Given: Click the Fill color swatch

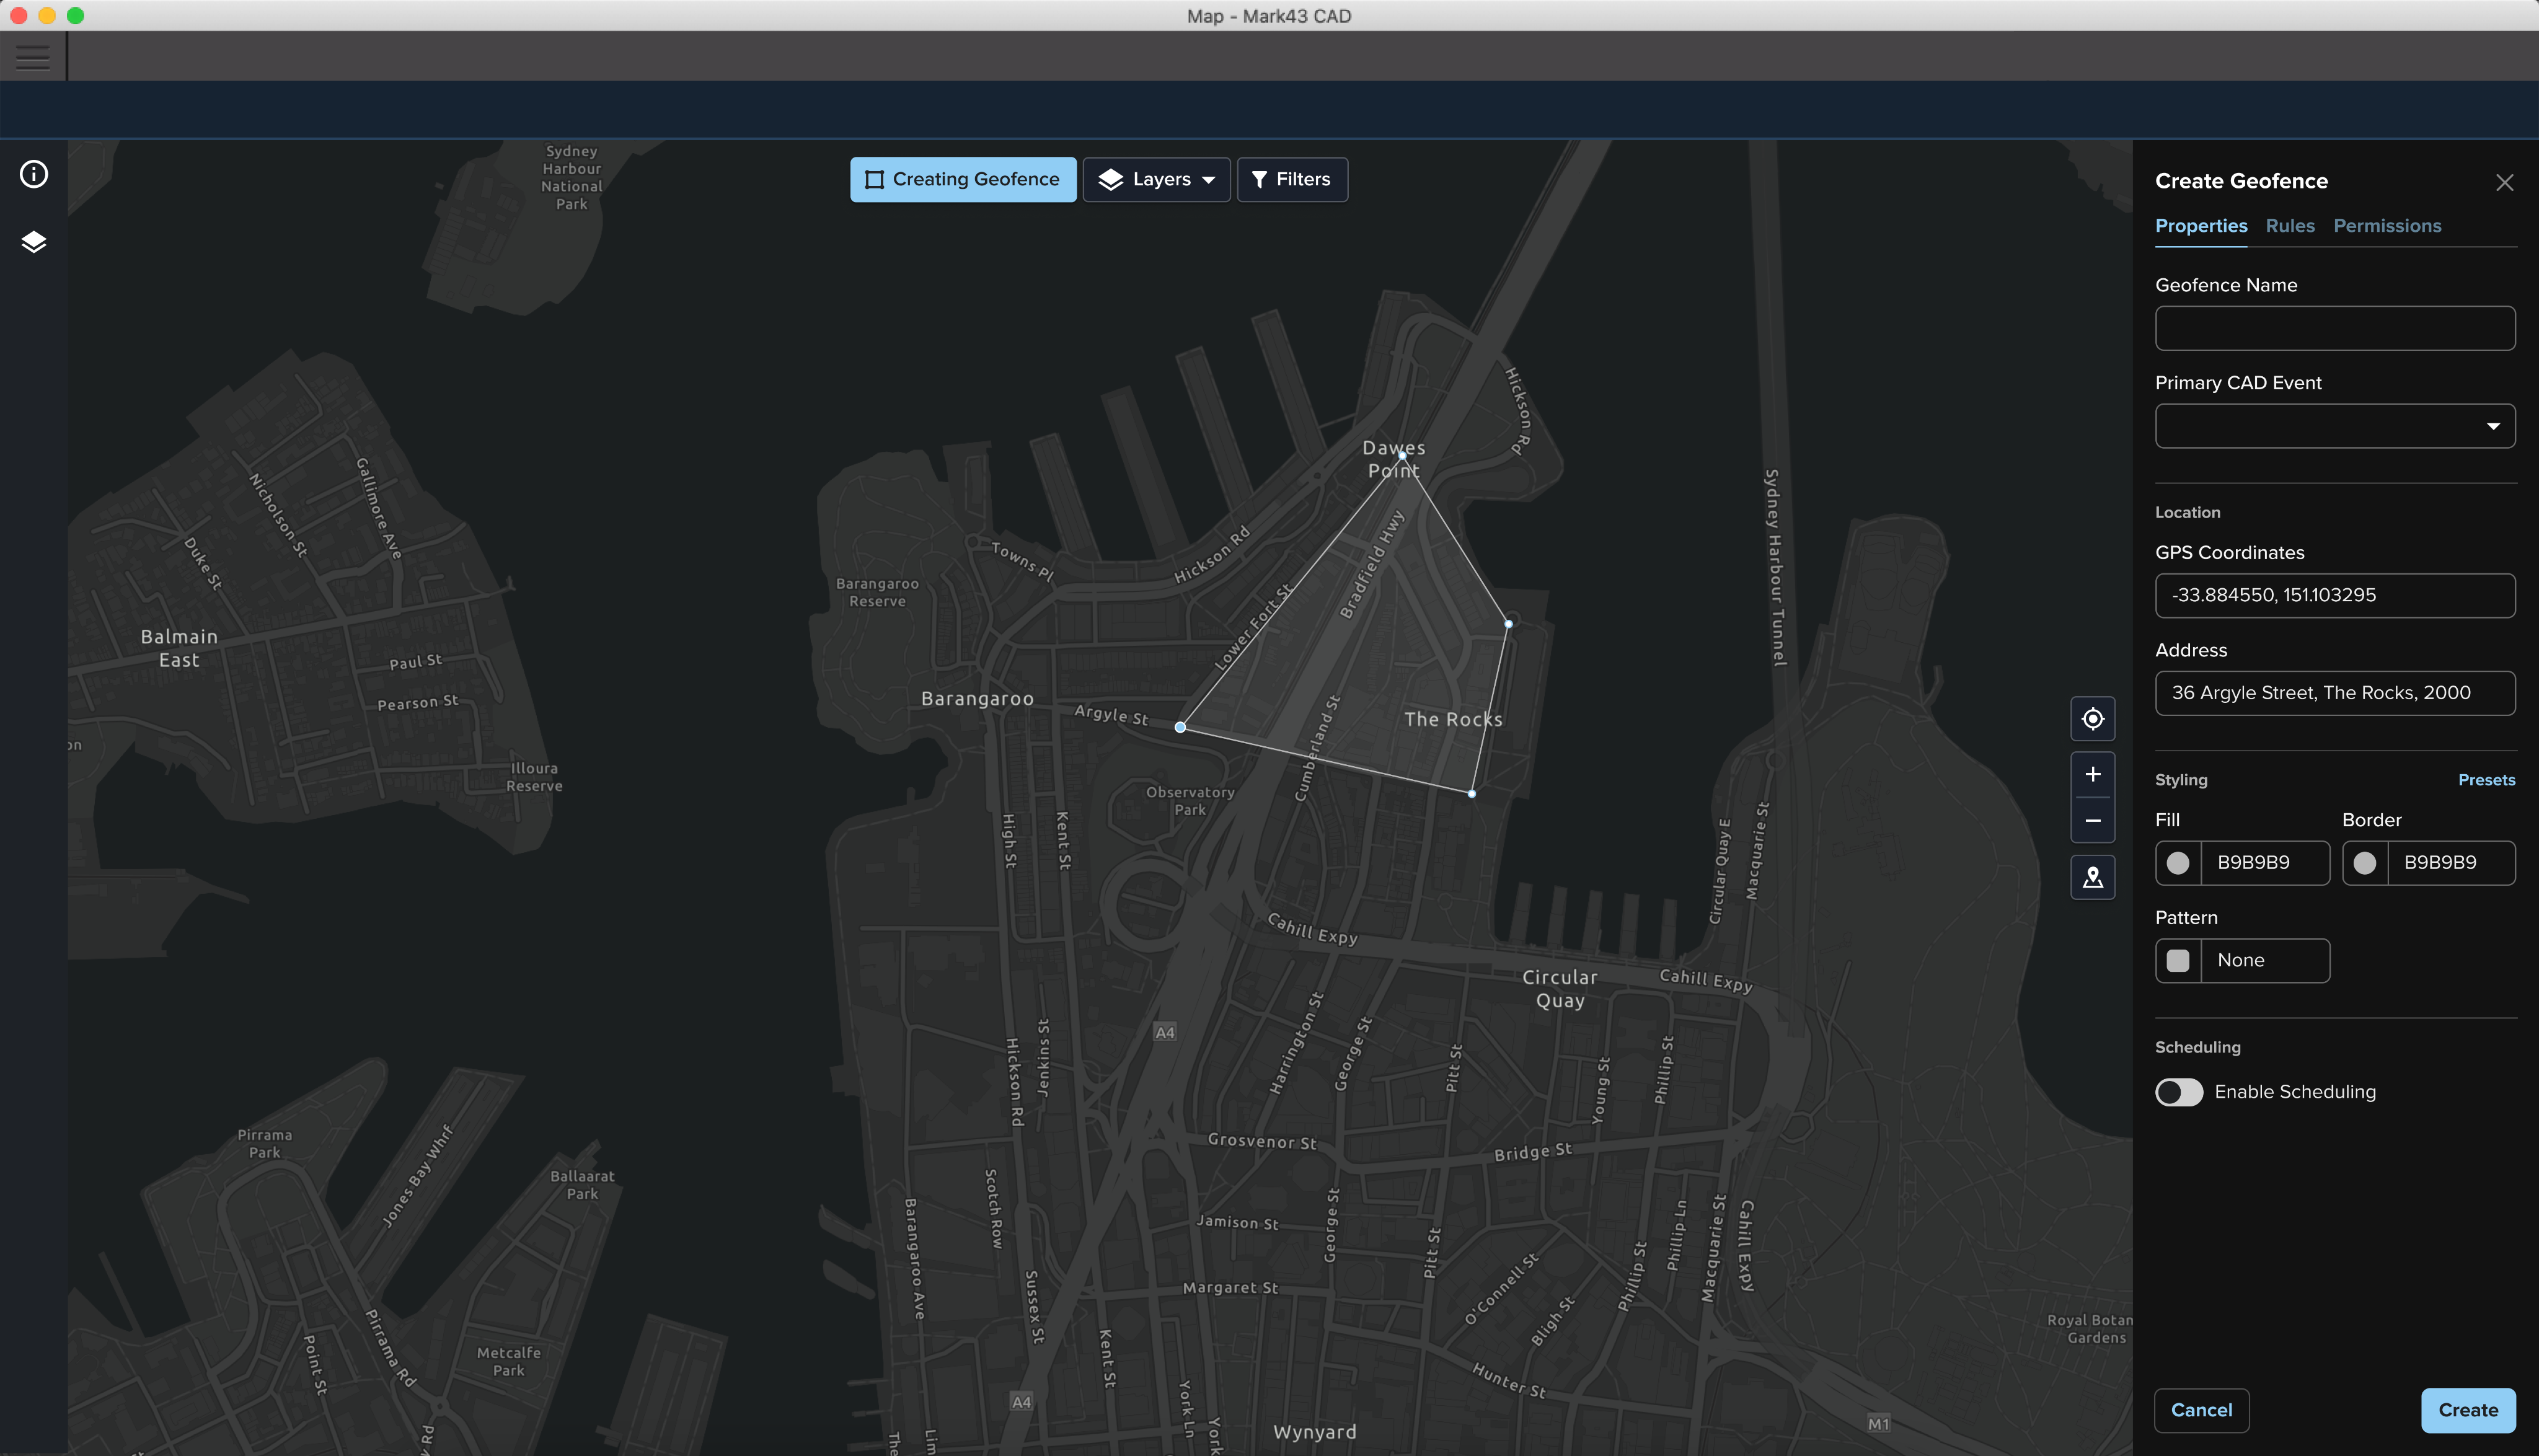Looking at the screenshot, I should click(2178, 863).
